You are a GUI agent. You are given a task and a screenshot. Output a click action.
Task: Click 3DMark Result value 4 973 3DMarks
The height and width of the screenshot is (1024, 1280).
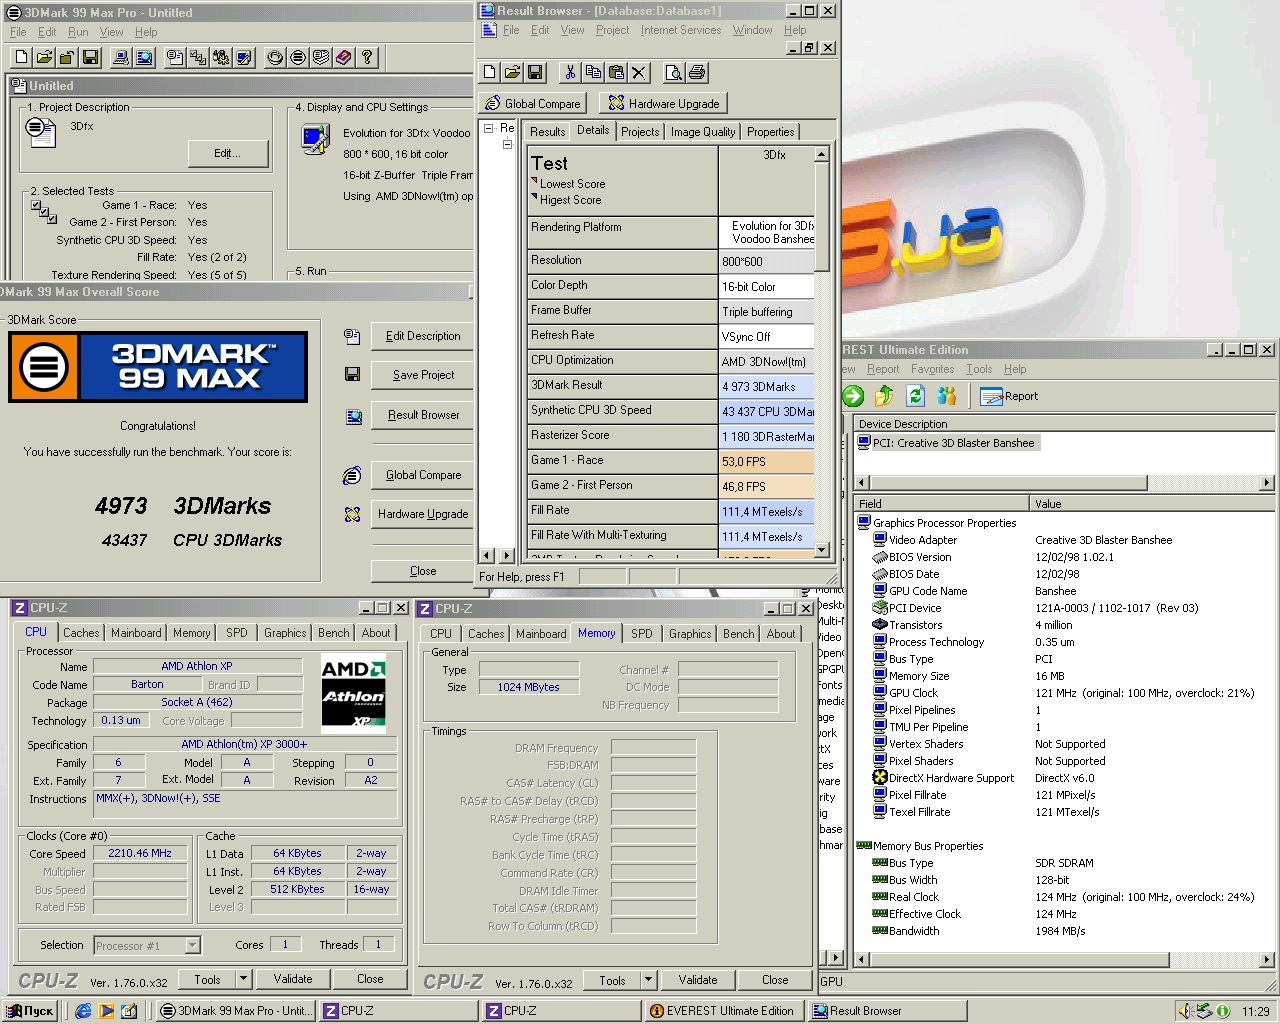click(x=766, y=386)
